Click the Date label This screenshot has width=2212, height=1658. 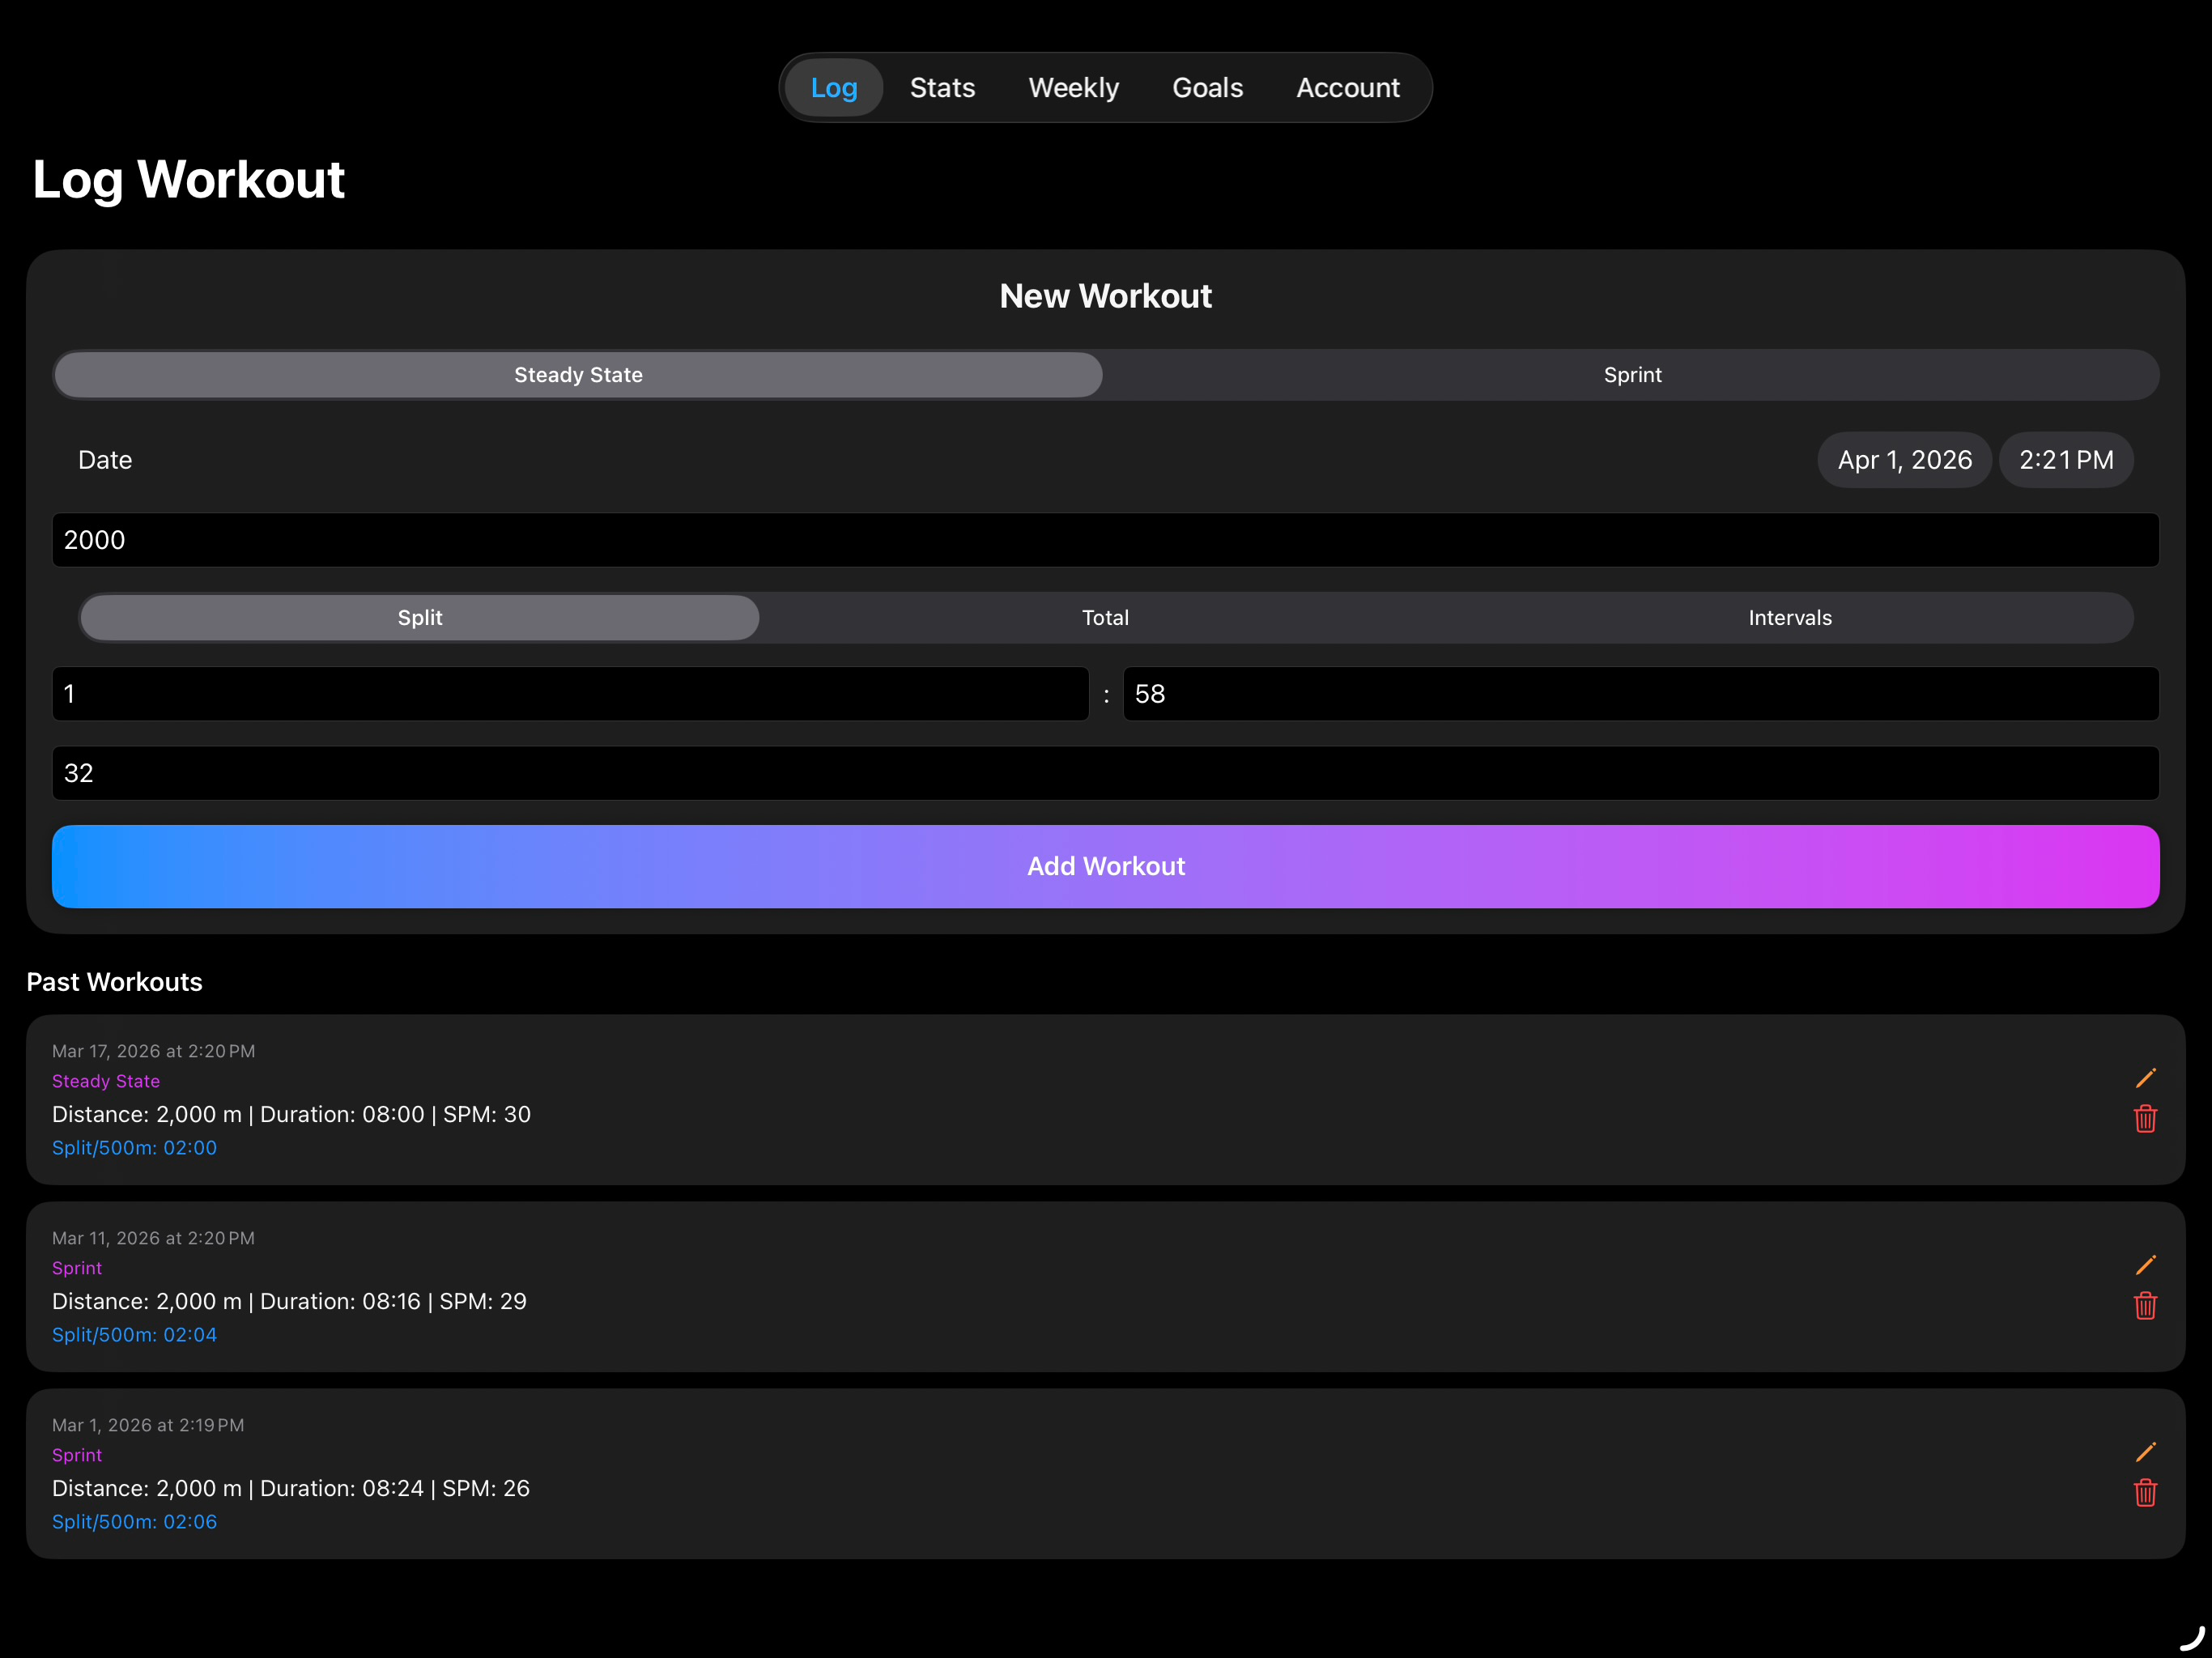[x=105, y=460]
